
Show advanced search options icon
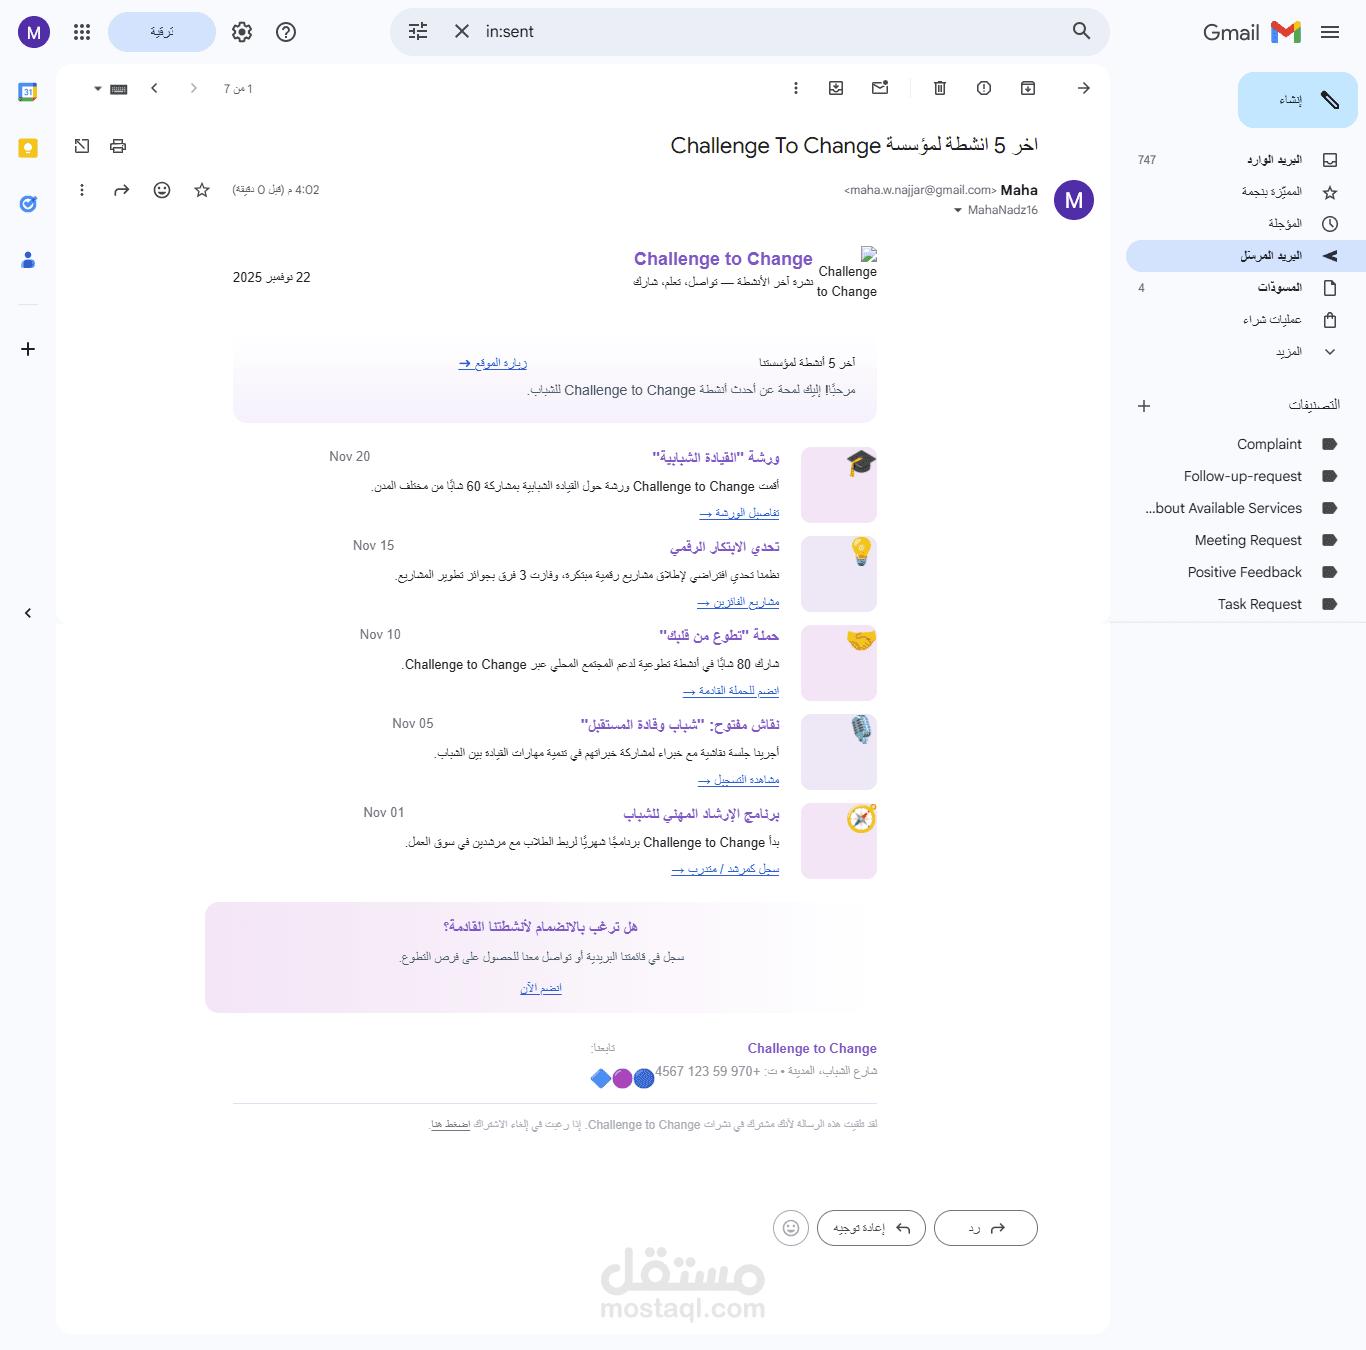418,31
